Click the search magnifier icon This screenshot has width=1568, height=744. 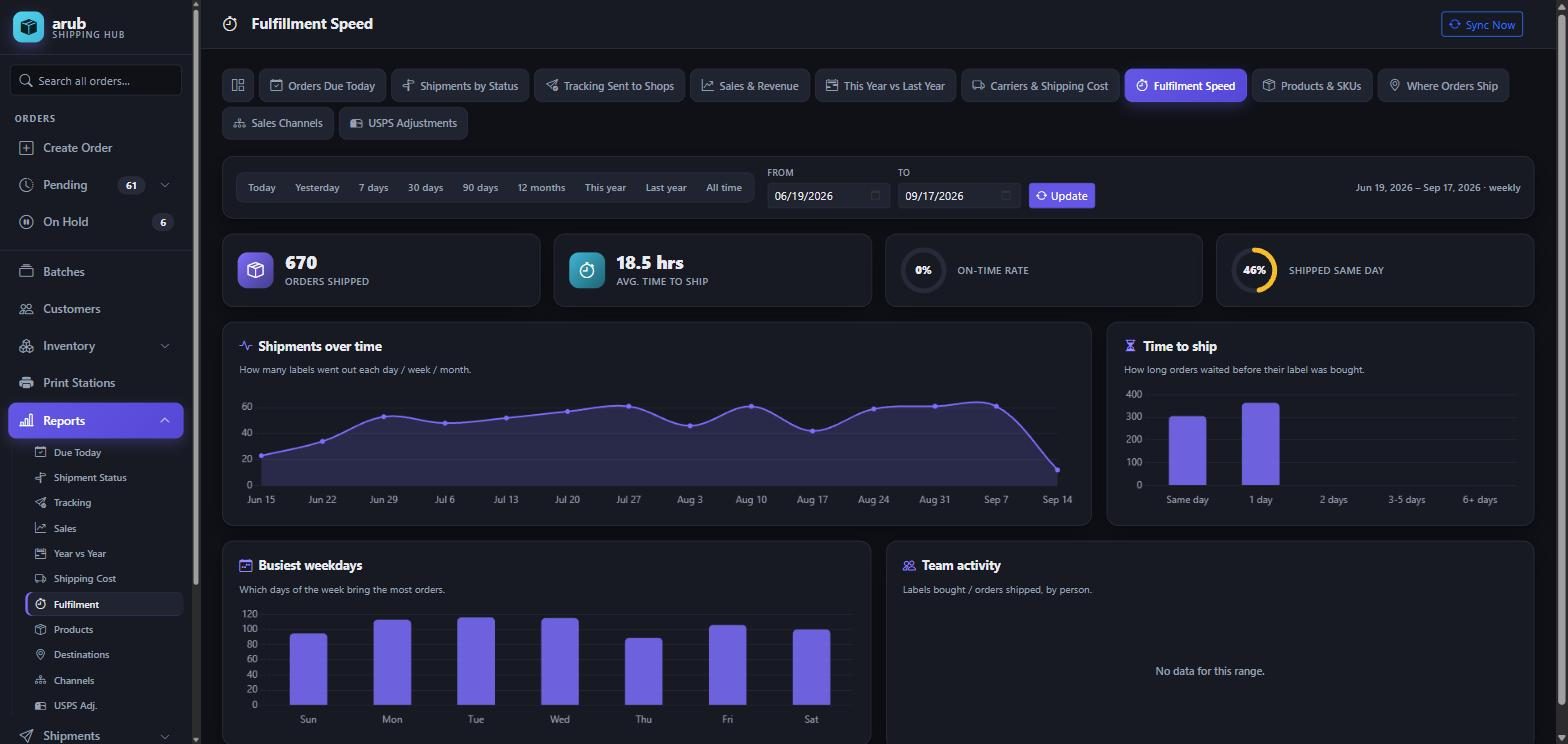click(26, 81)
